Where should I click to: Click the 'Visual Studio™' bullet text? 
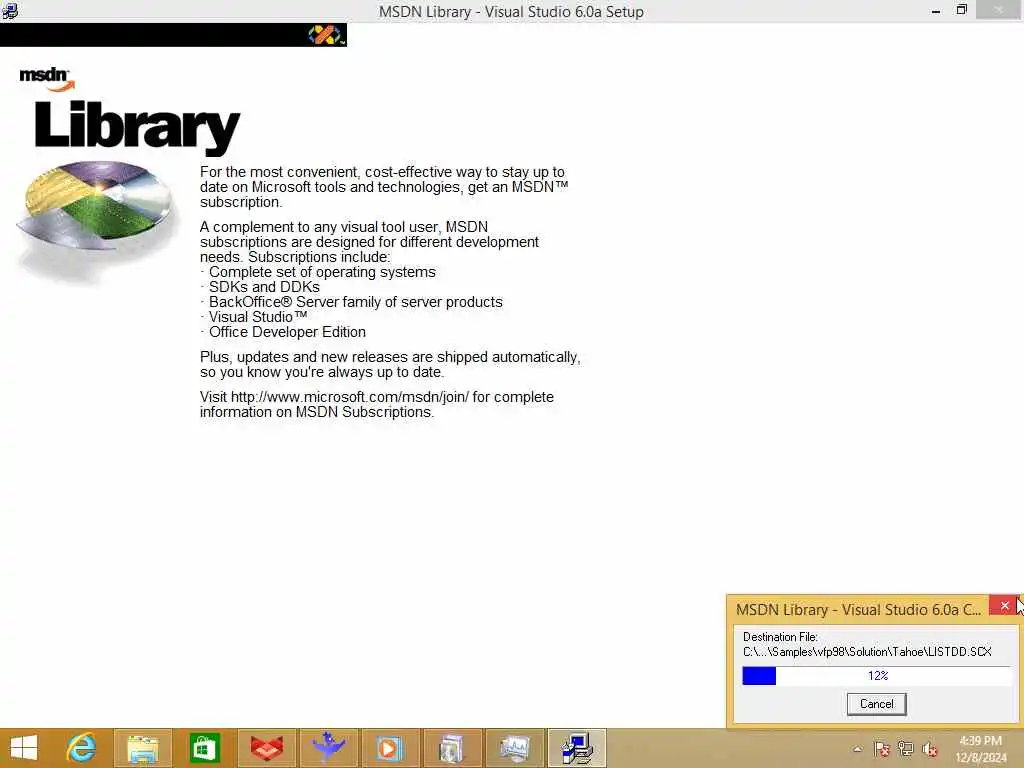click(x=258, y=317)
